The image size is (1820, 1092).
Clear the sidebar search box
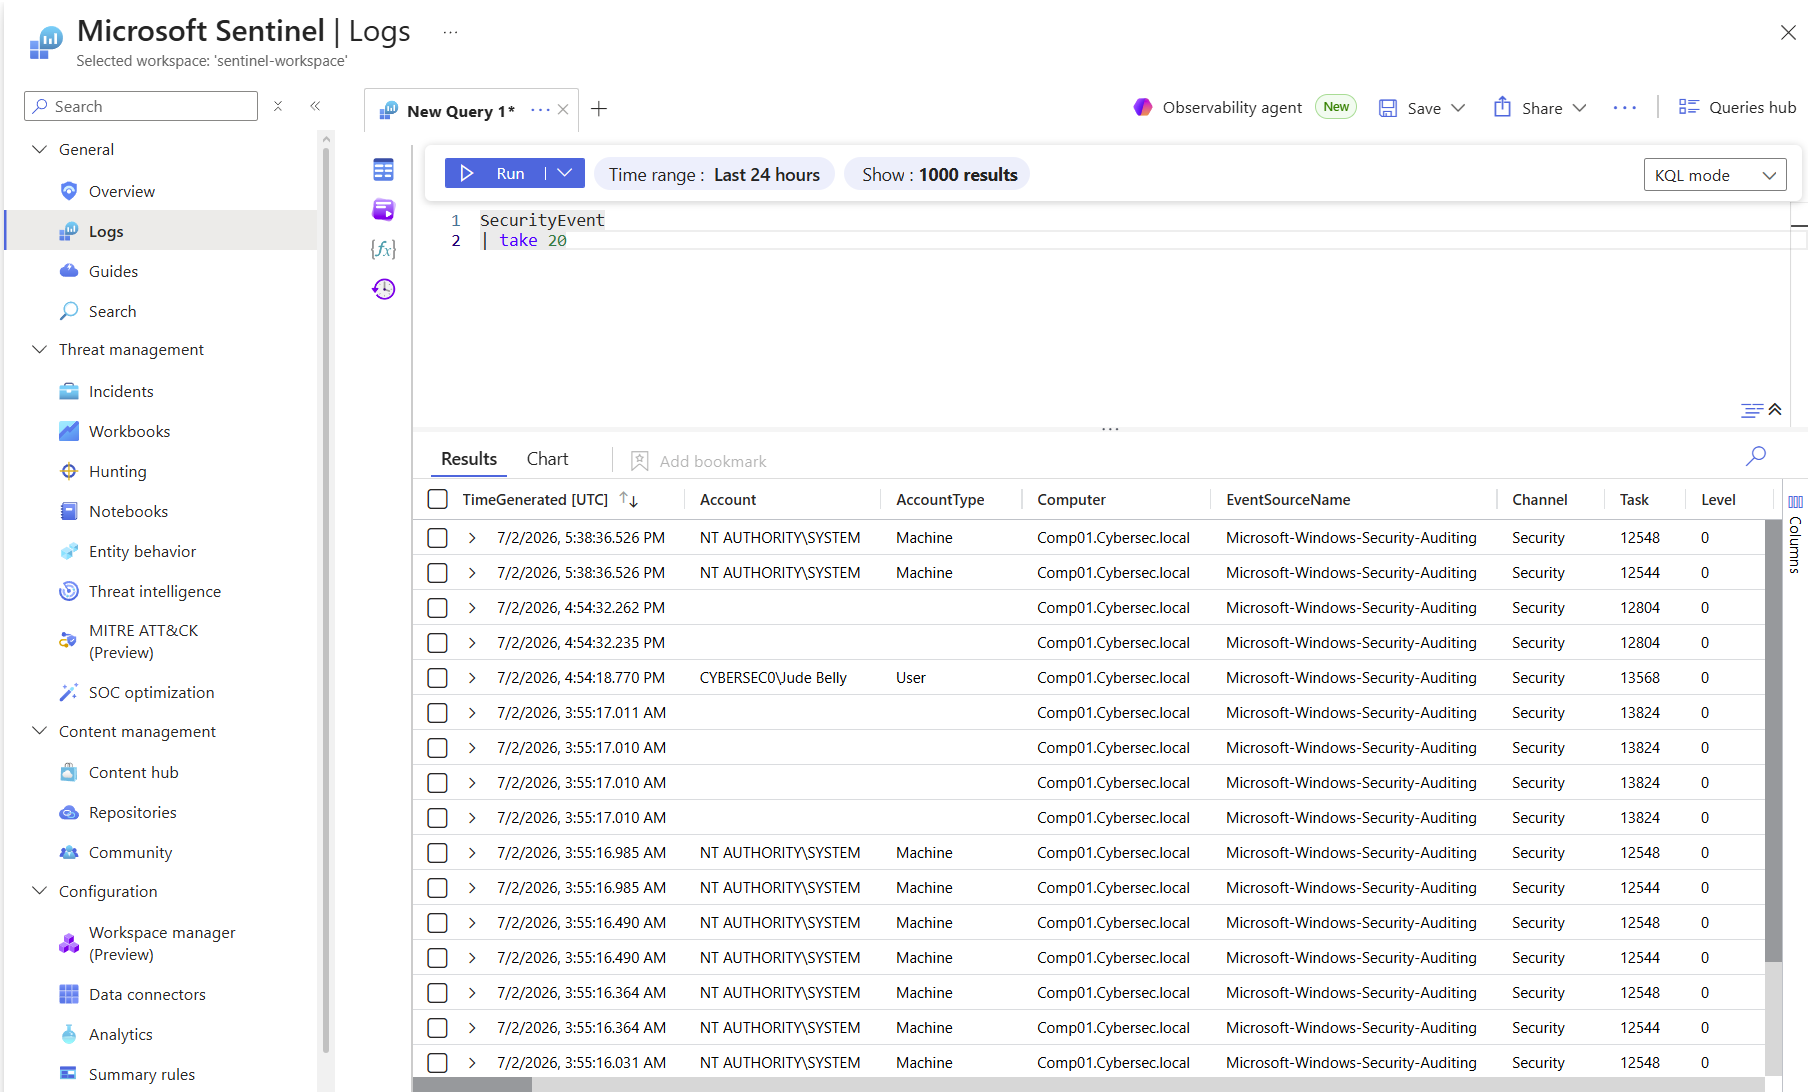[278, 106]
